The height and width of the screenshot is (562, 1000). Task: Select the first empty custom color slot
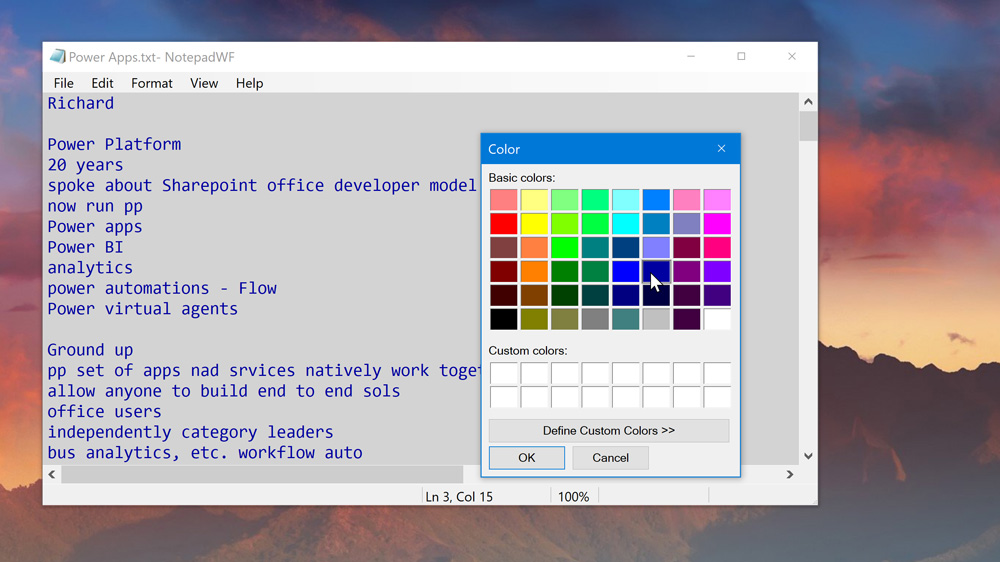click(504, 374)
